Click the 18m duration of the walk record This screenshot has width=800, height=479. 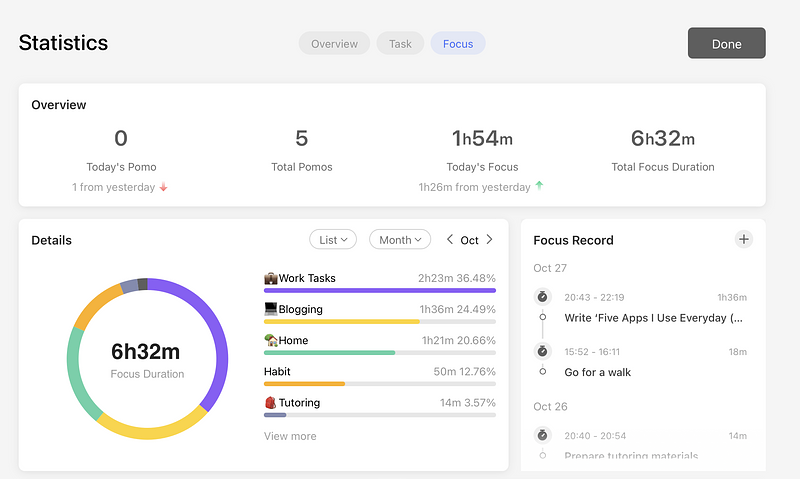[738, 352]
